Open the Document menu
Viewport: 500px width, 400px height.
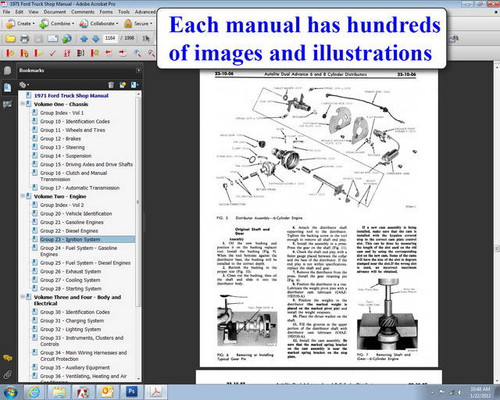click(x=55, y=12)
